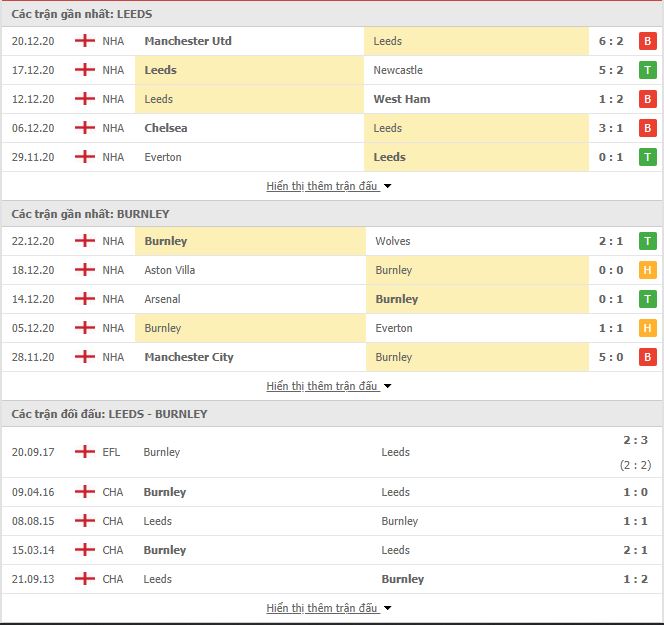Image resolution: width=664 pixels, height=625 pixels.
Task: Expand more matches under Leeds recent matches
Action: 329,186
